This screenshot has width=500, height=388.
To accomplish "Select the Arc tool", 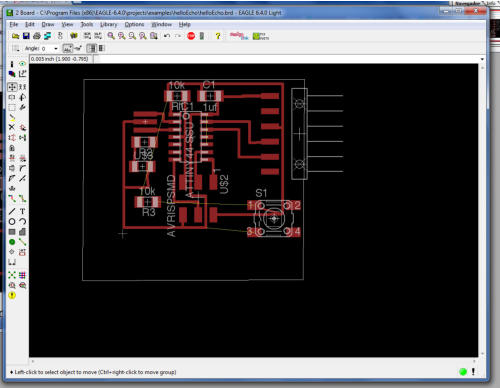I will pos(22,221).
